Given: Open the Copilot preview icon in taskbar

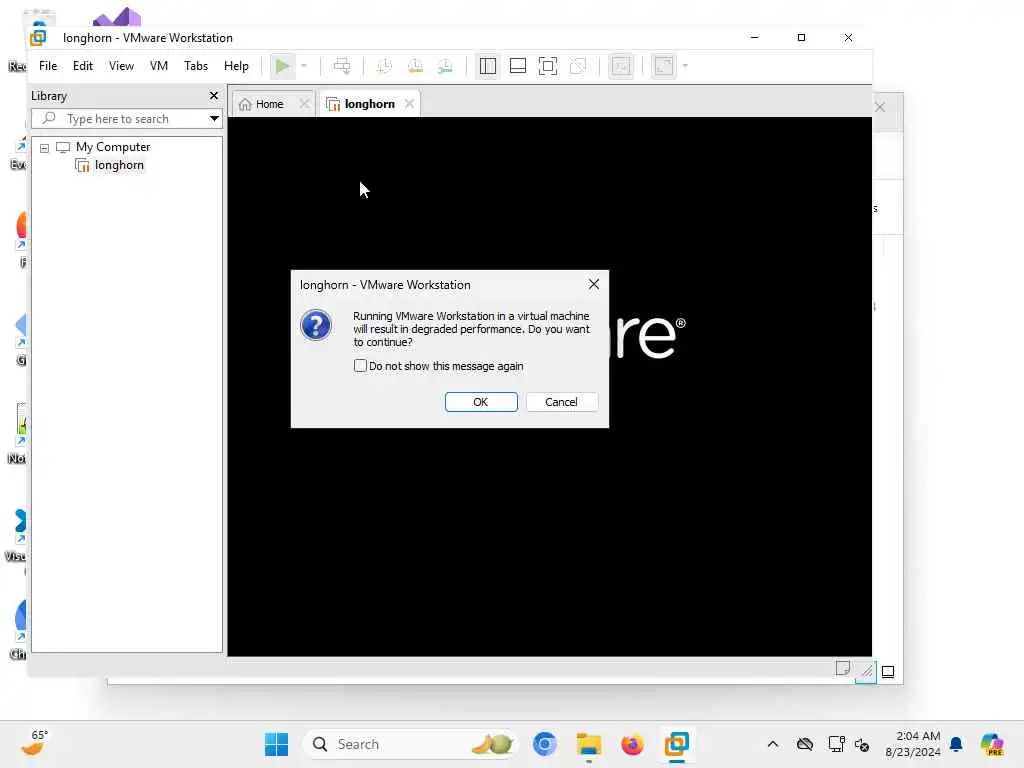Looking at the screenshot, I should pyautogui.click(x=992, y=744).
